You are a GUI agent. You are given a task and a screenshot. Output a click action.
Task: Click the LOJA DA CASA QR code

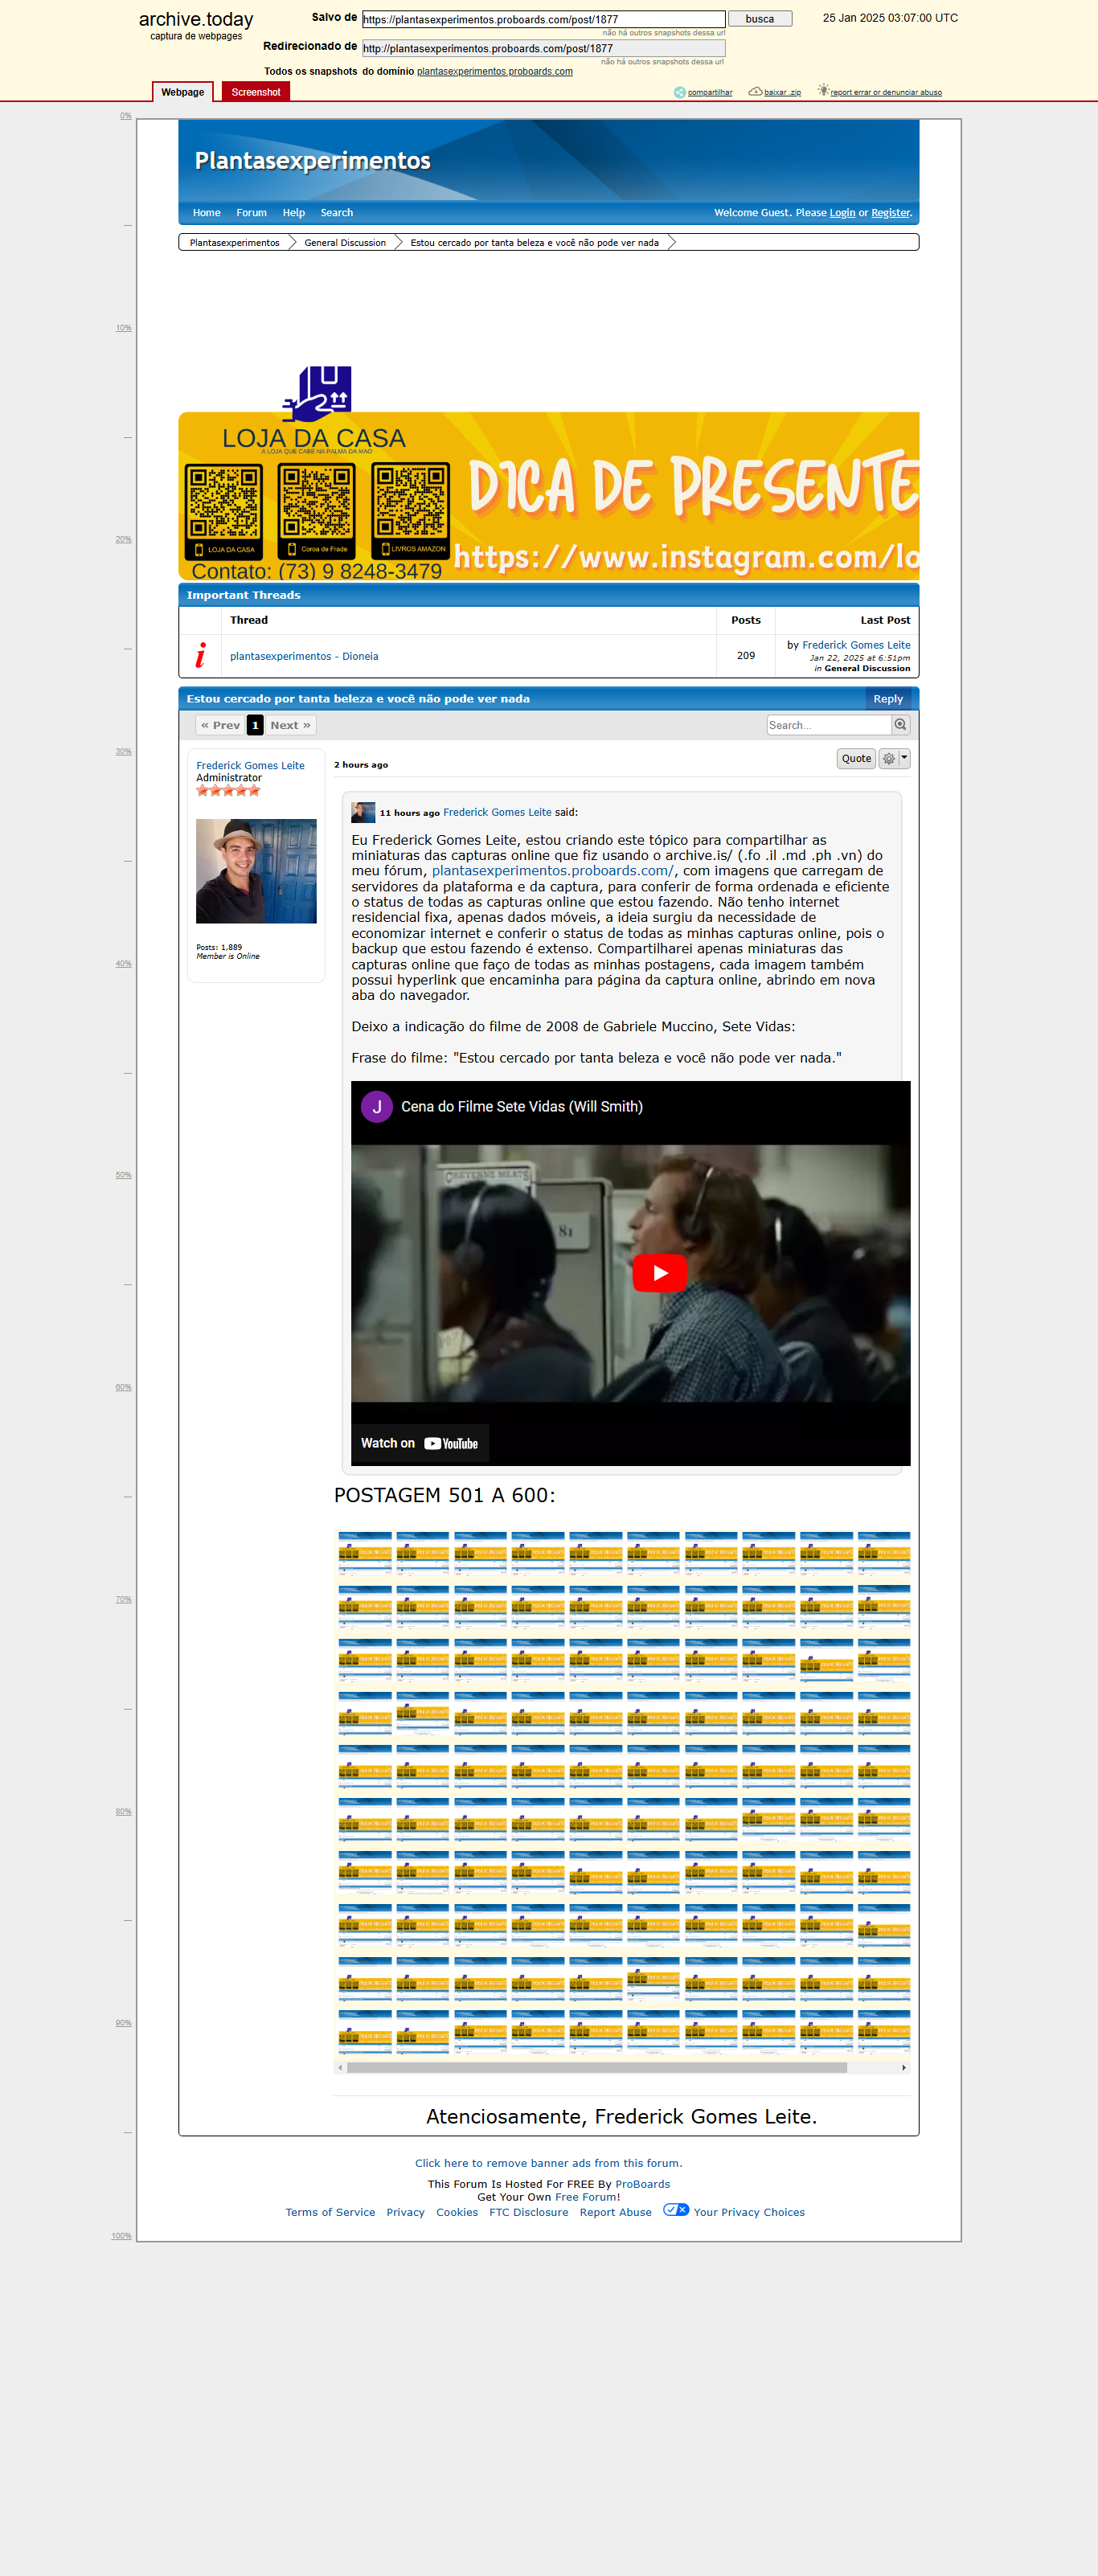(x=224, y=511)
